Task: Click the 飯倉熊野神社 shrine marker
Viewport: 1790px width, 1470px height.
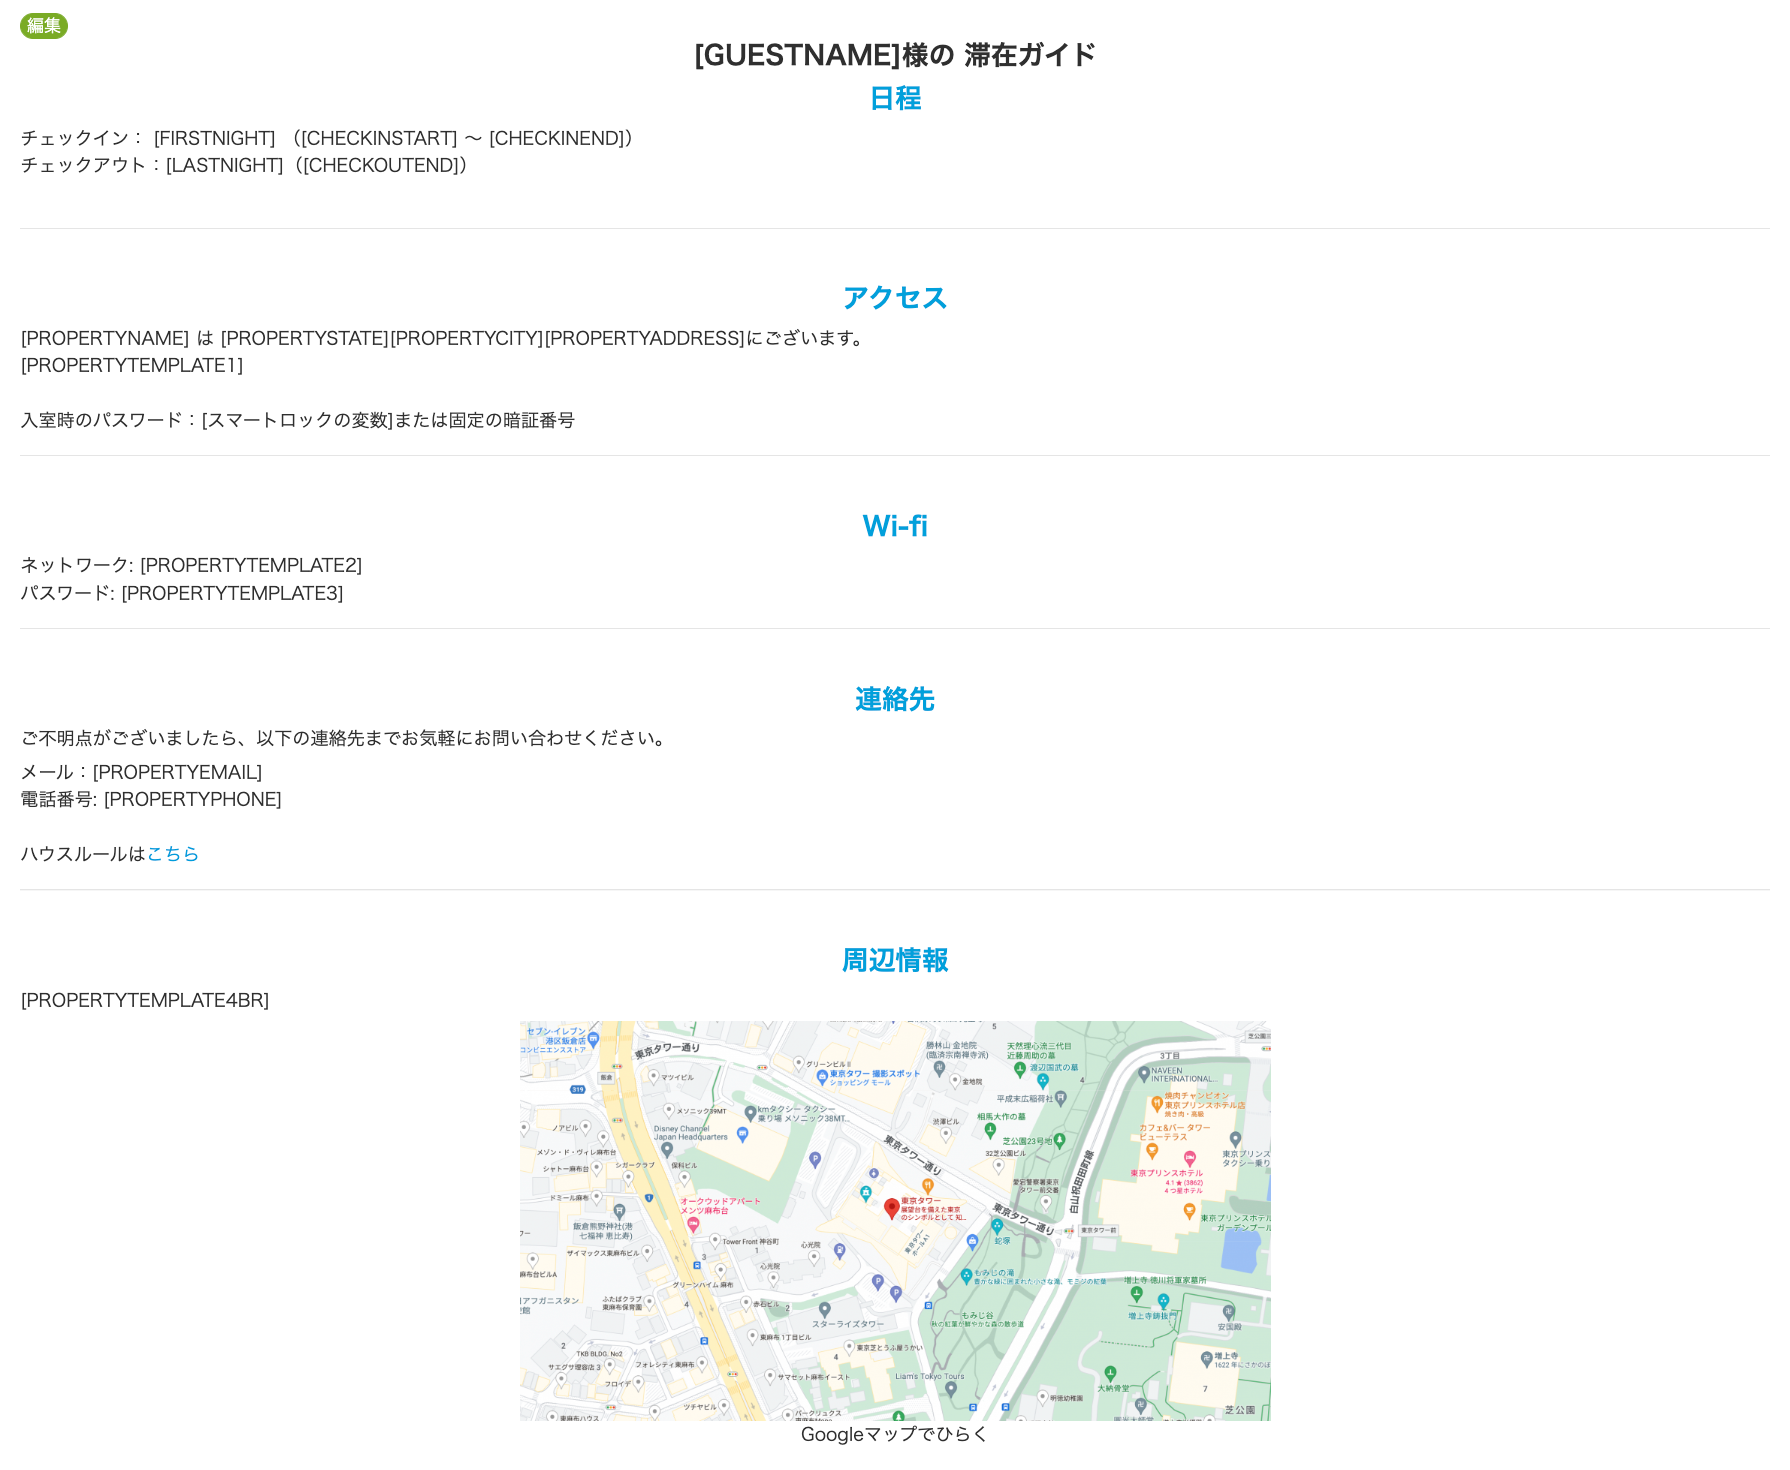Action: point(619,1211)
